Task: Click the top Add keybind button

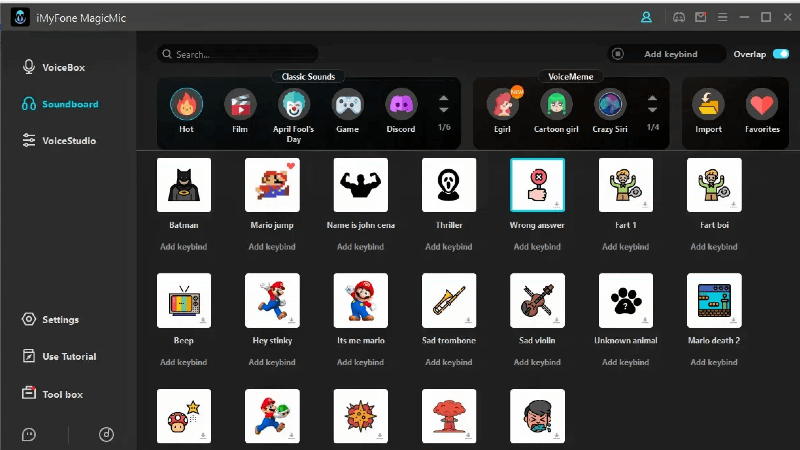Action: click(666, 54)
